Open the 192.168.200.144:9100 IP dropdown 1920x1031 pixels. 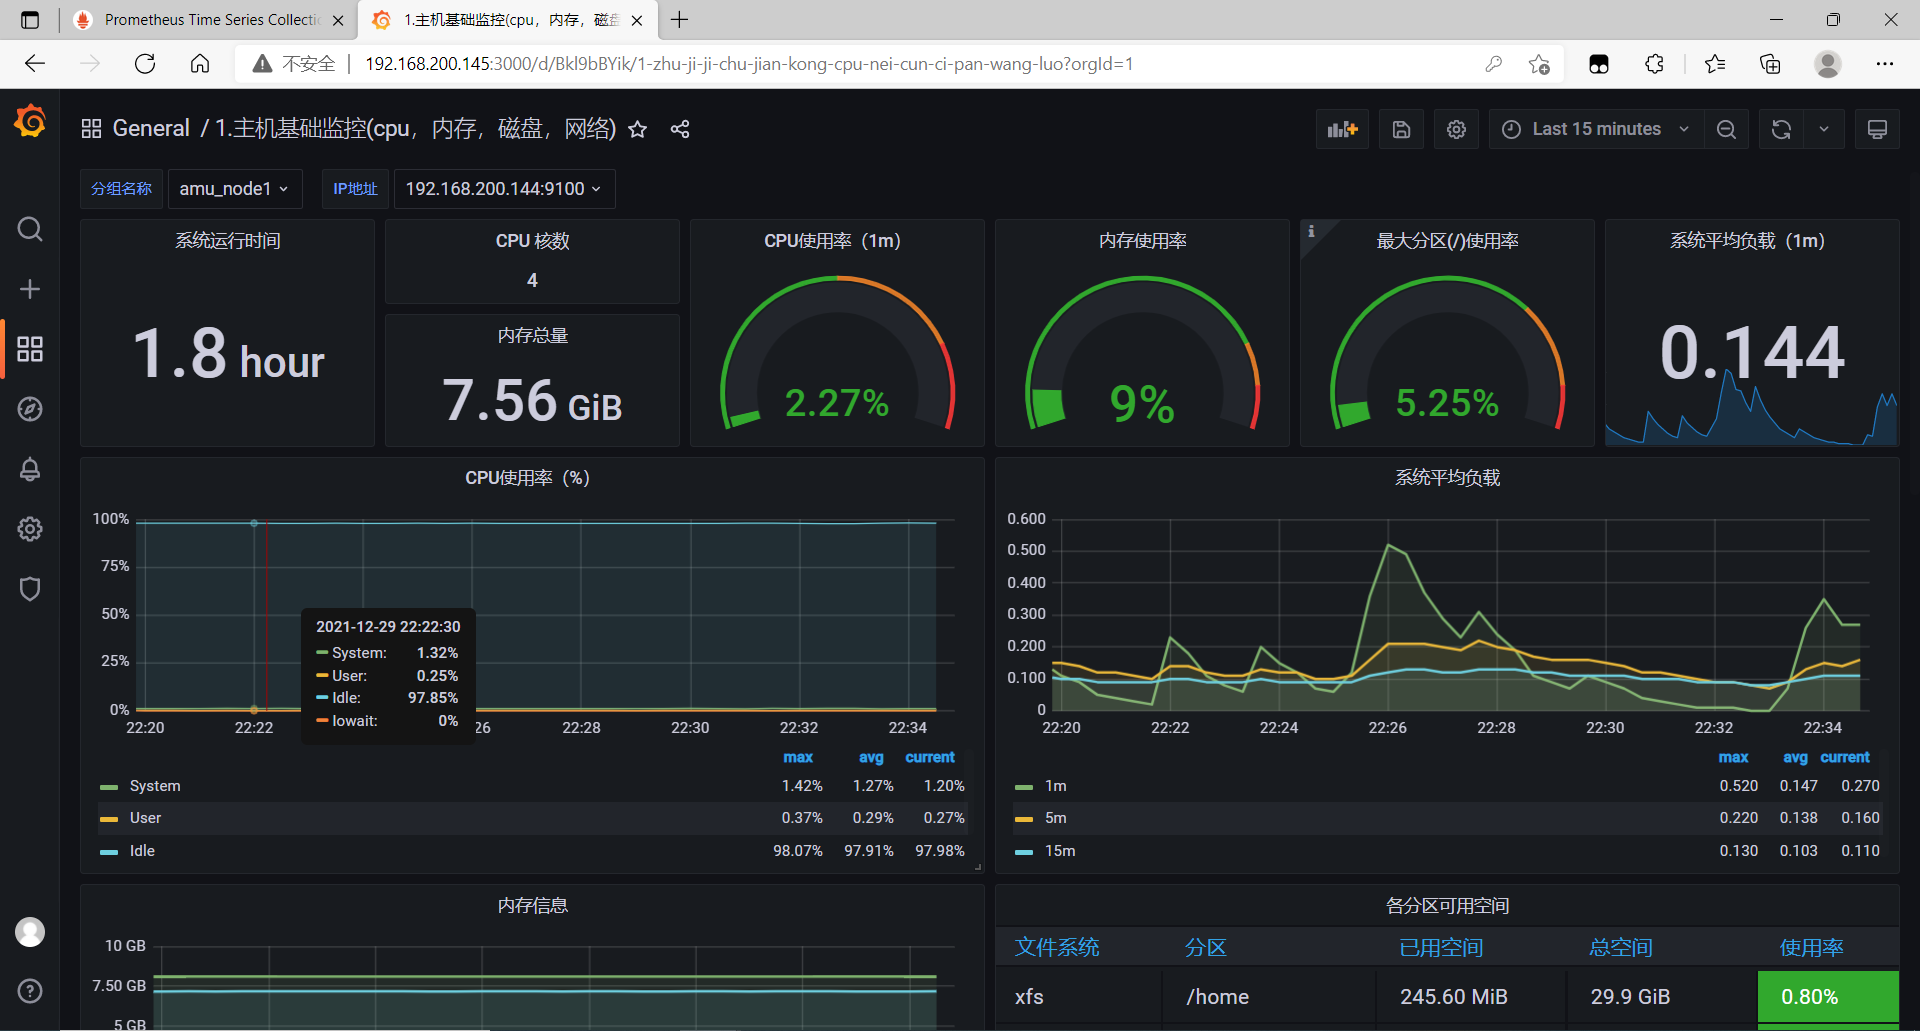tap(504, 189)
